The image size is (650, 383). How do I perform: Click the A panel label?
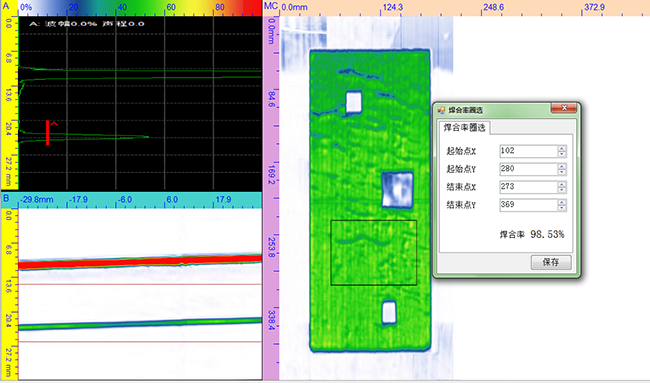pos(5,6)
